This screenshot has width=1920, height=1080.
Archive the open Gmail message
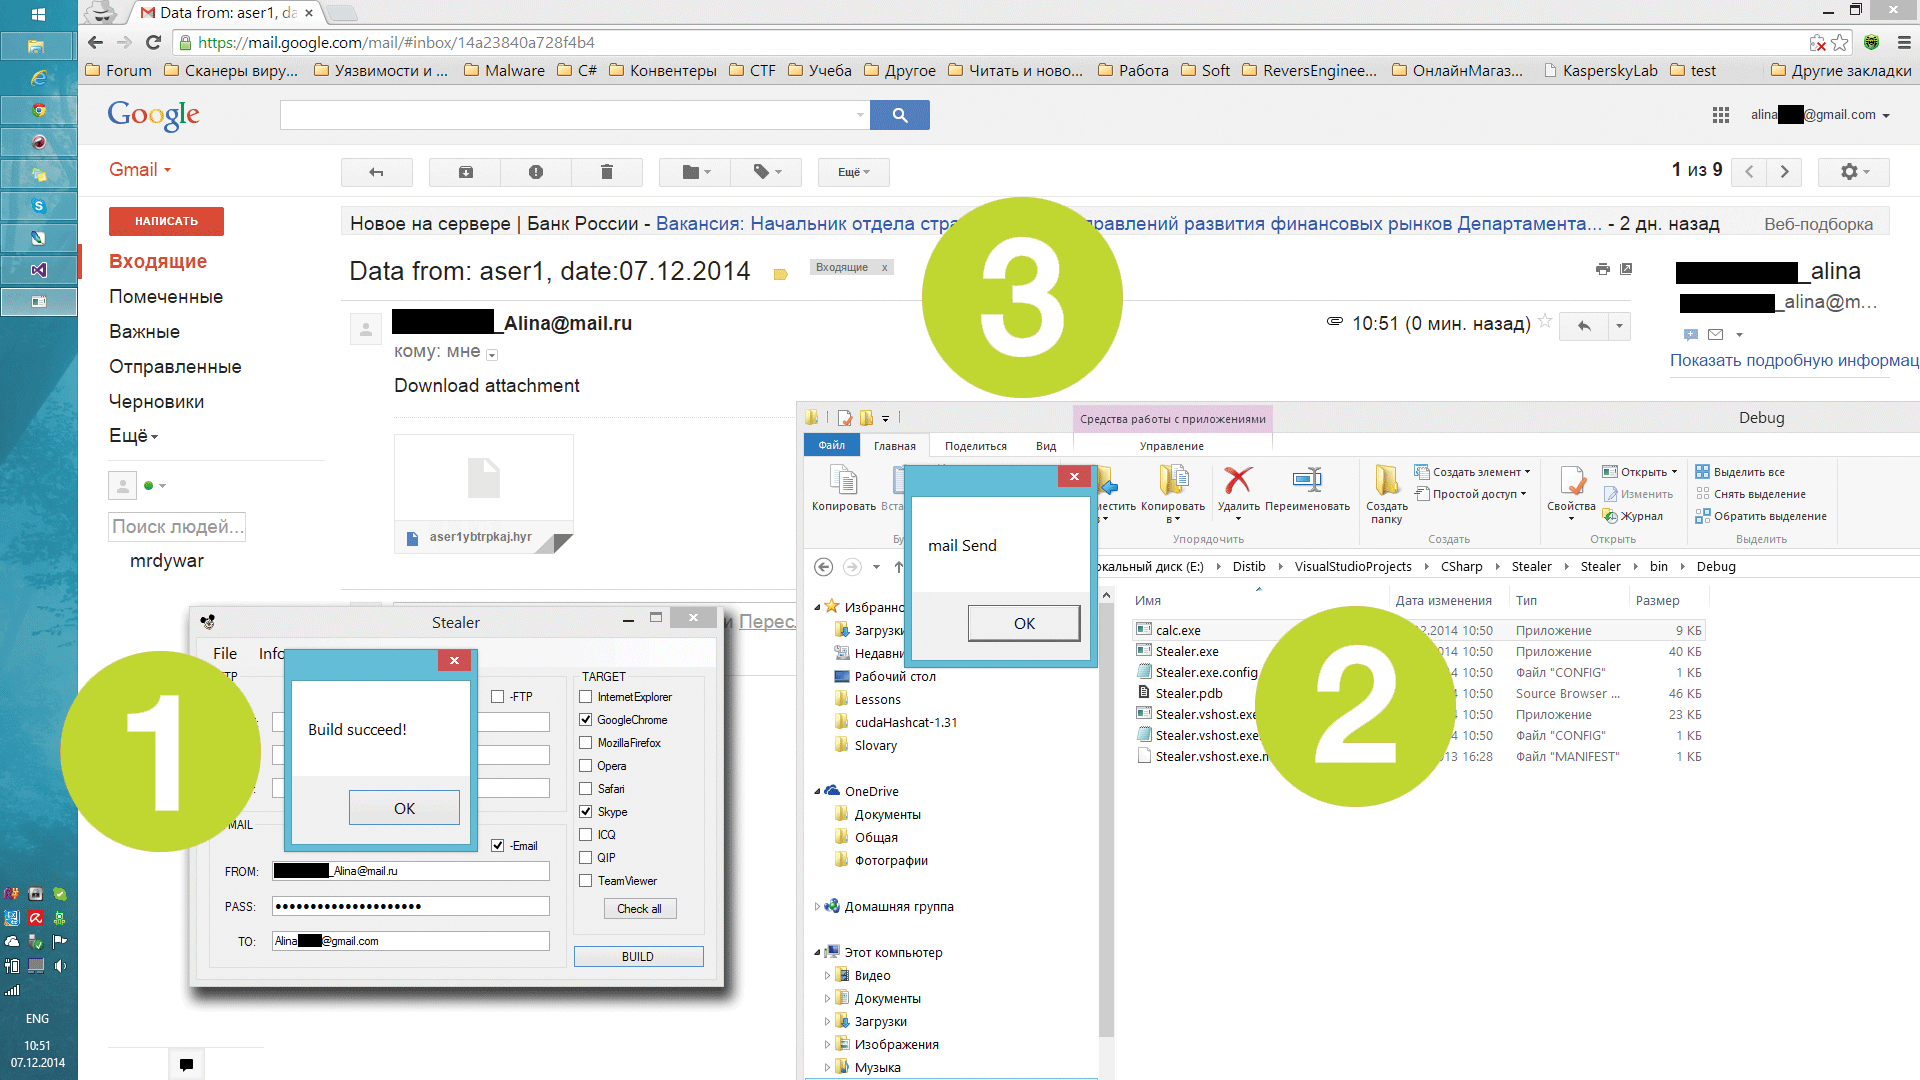pyautogui.click(x=465, y=172)
